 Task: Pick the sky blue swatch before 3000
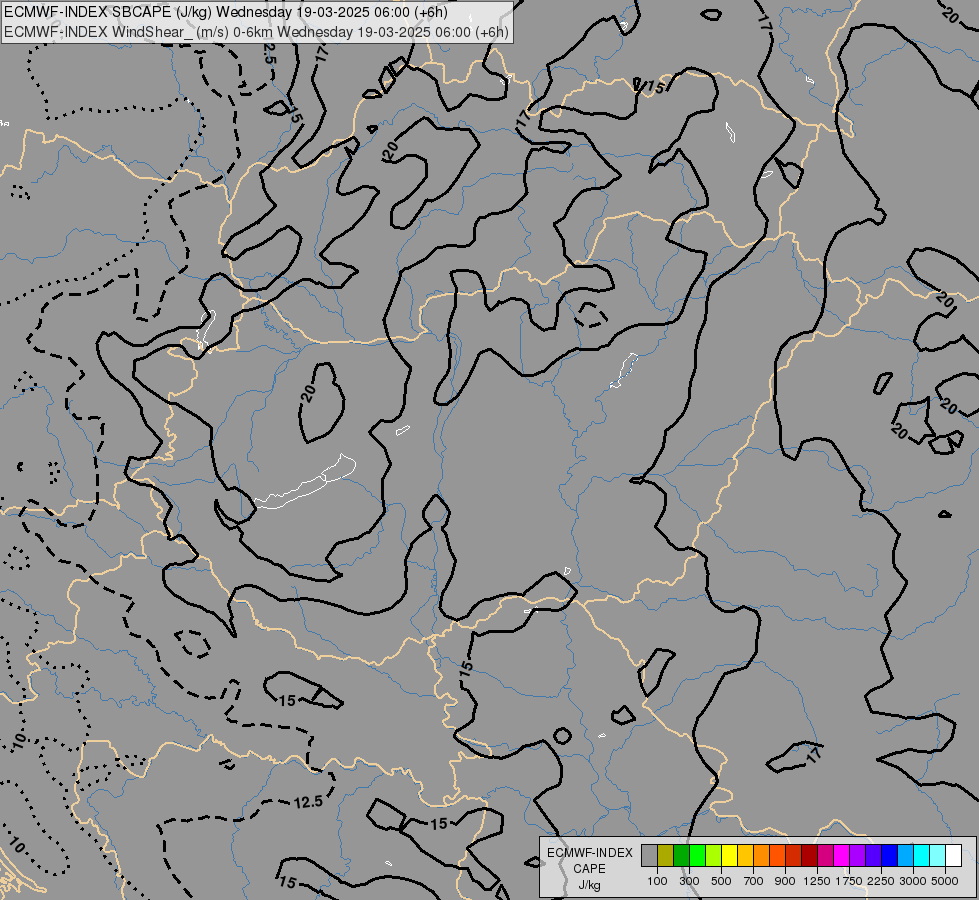click(906, 856)
